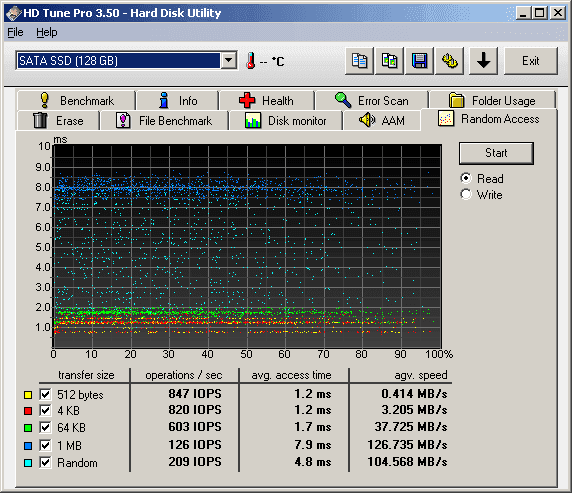Click the thermometer temperature icon
This screenshot has height=493, width=572.
tap(251, 61)
